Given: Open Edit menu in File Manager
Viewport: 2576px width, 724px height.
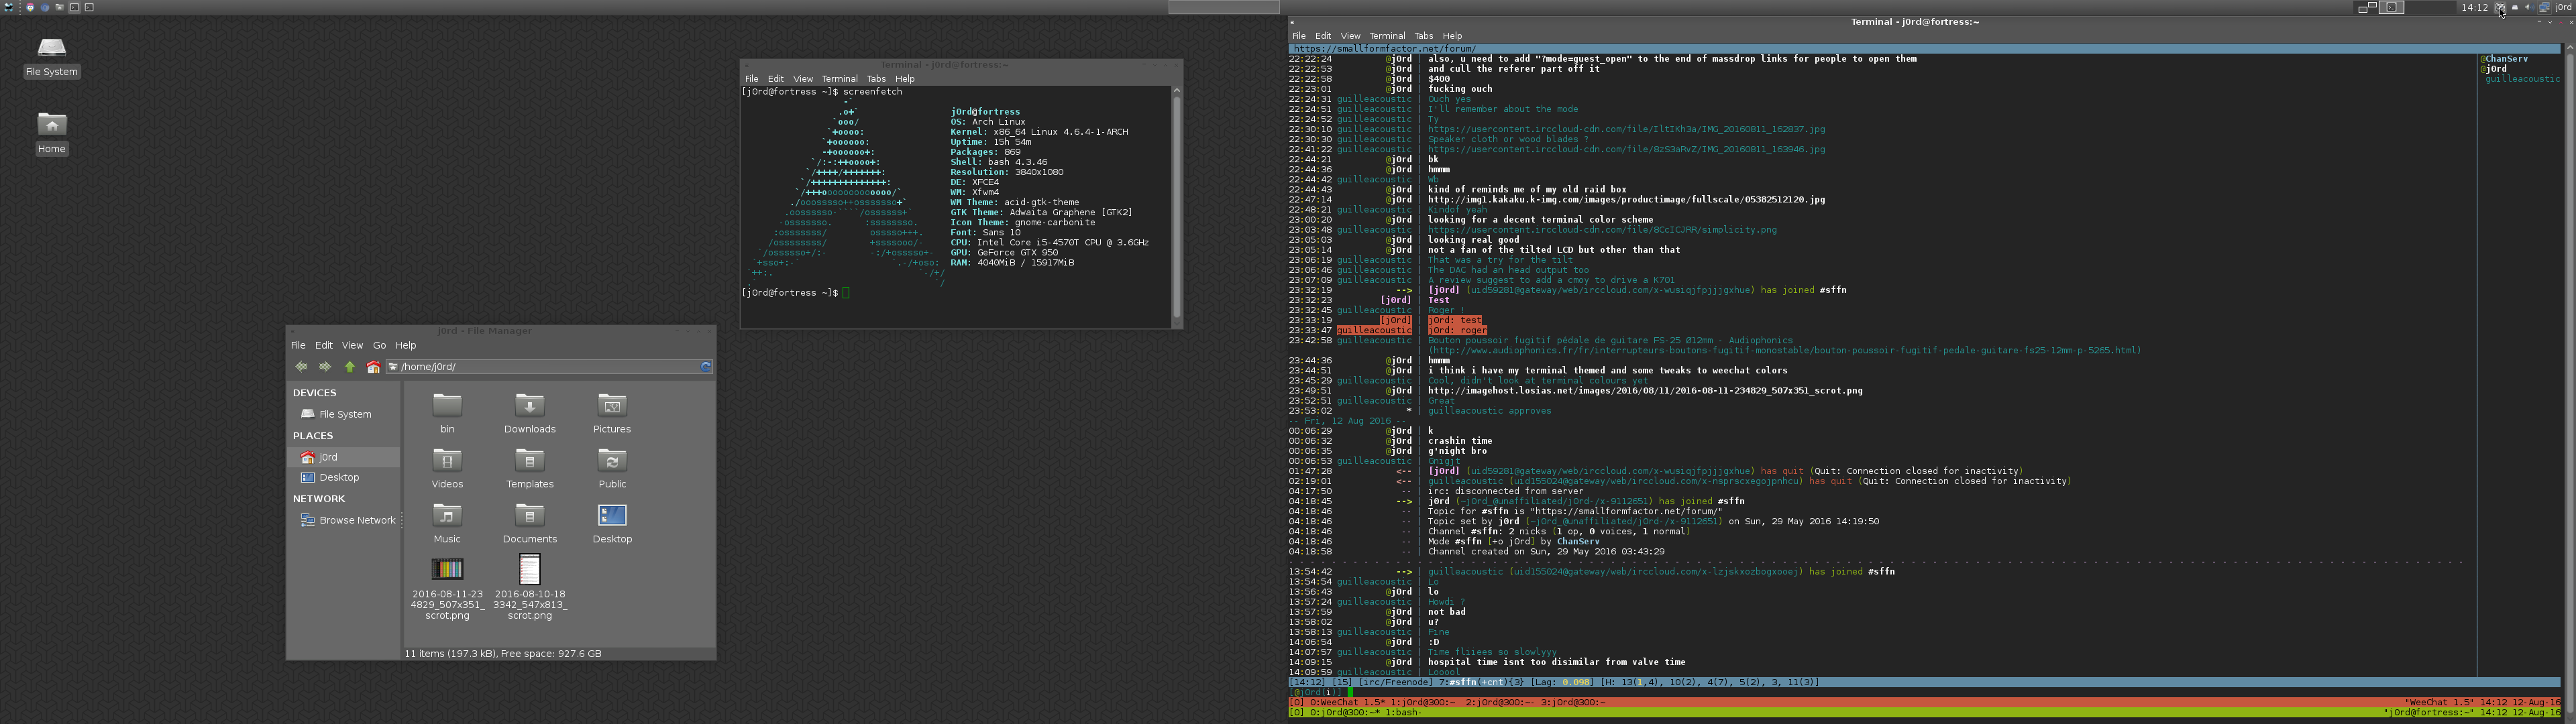Looking at the screenshot, I should (324, 345).
